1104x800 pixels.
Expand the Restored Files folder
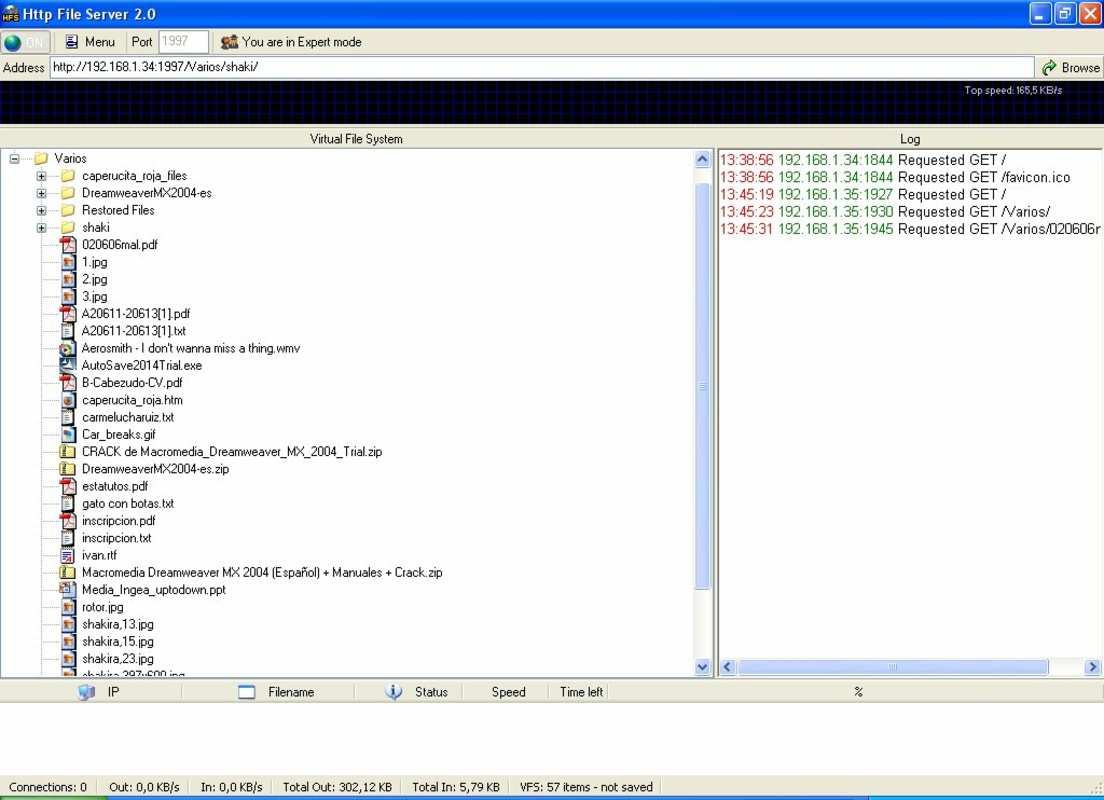coord(42,211)
